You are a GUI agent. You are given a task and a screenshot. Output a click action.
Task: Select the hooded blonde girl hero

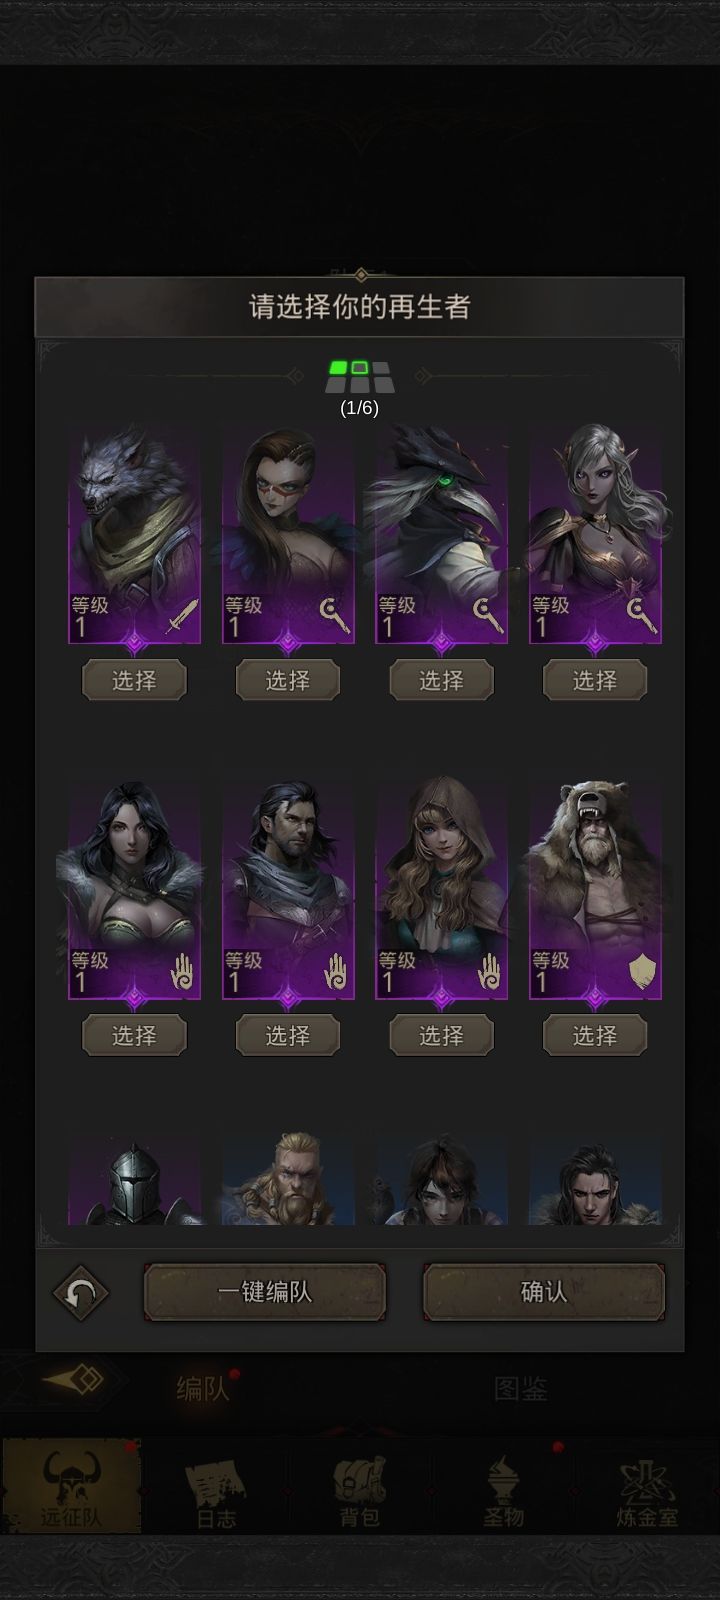pyautogui.click(x=441, y=1035)
